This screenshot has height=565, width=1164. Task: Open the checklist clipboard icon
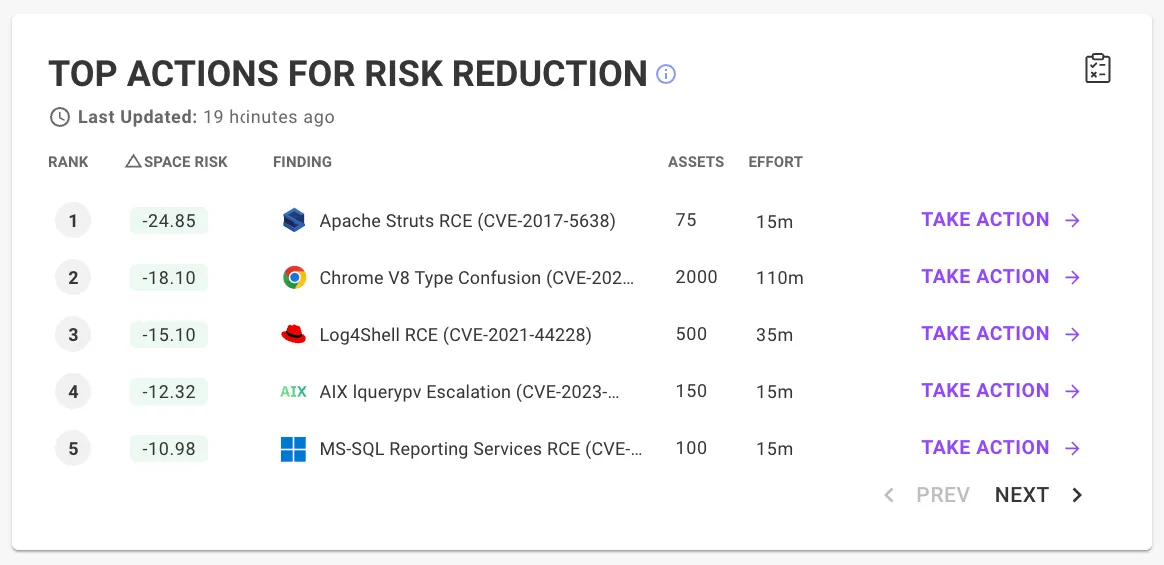[1097, 68]
